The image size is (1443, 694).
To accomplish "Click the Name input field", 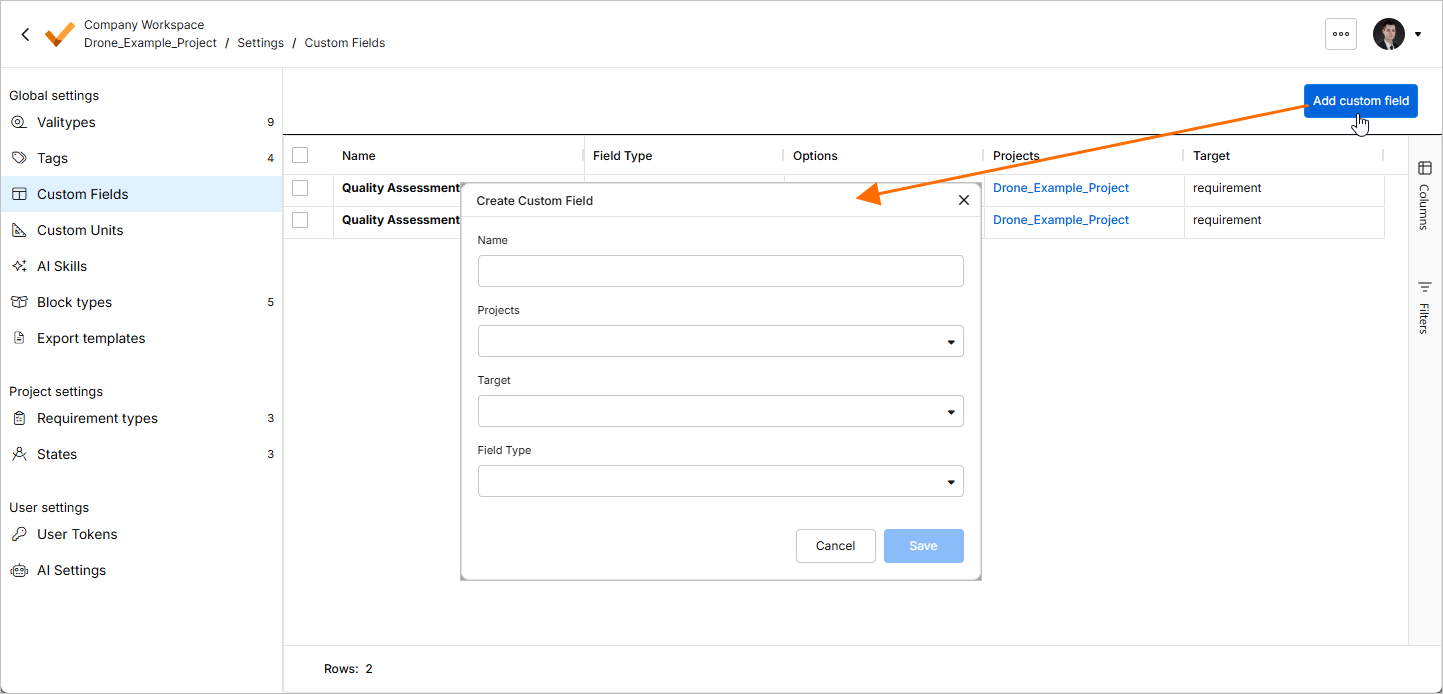I will coord(721,271).
